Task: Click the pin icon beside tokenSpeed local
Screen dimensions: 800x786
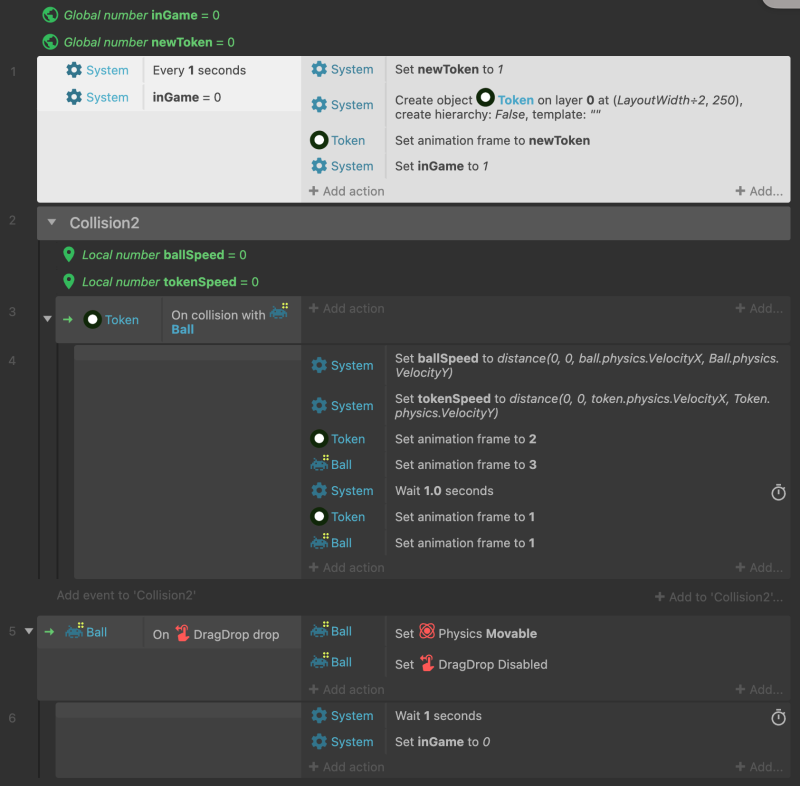Action: [69, 282]
